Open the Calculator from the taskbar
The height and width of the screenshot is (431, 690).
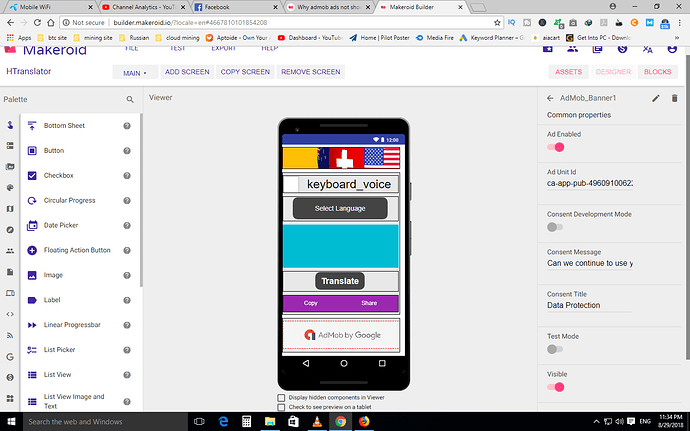pyautogui.click(x=246, y=422)
